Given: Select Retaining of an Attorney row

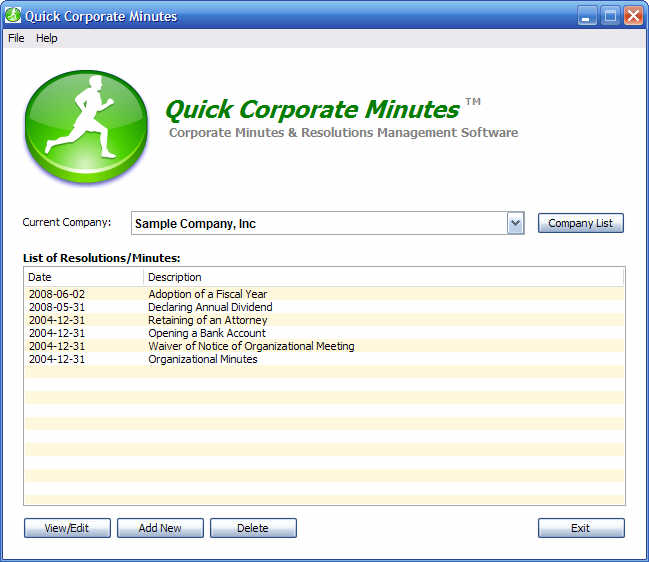Looking at the screenshot, I should 324,320.
